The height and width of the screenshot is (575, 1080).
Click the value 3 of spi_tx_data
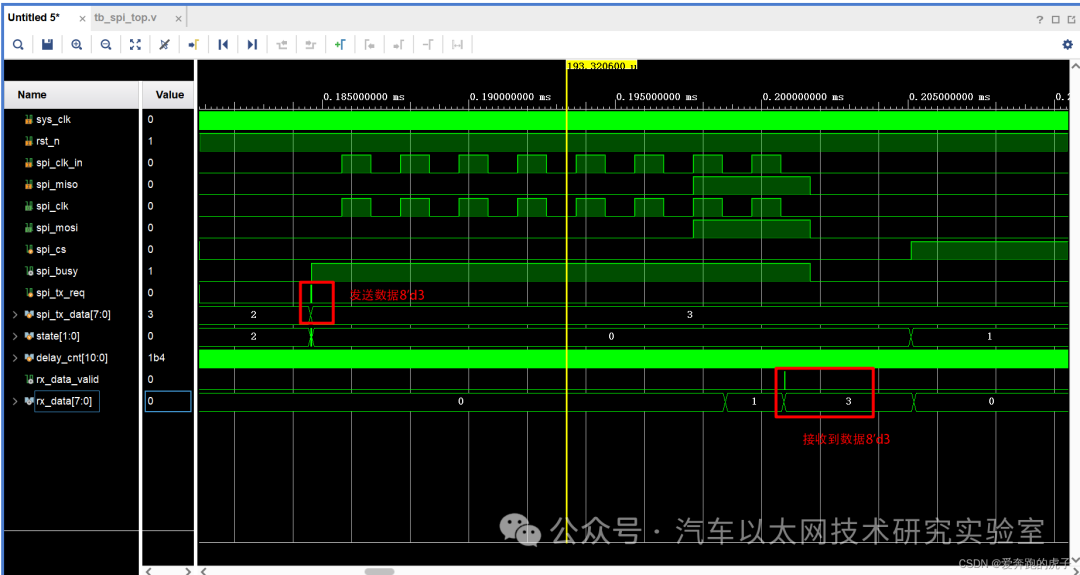(x=149, y=315)
